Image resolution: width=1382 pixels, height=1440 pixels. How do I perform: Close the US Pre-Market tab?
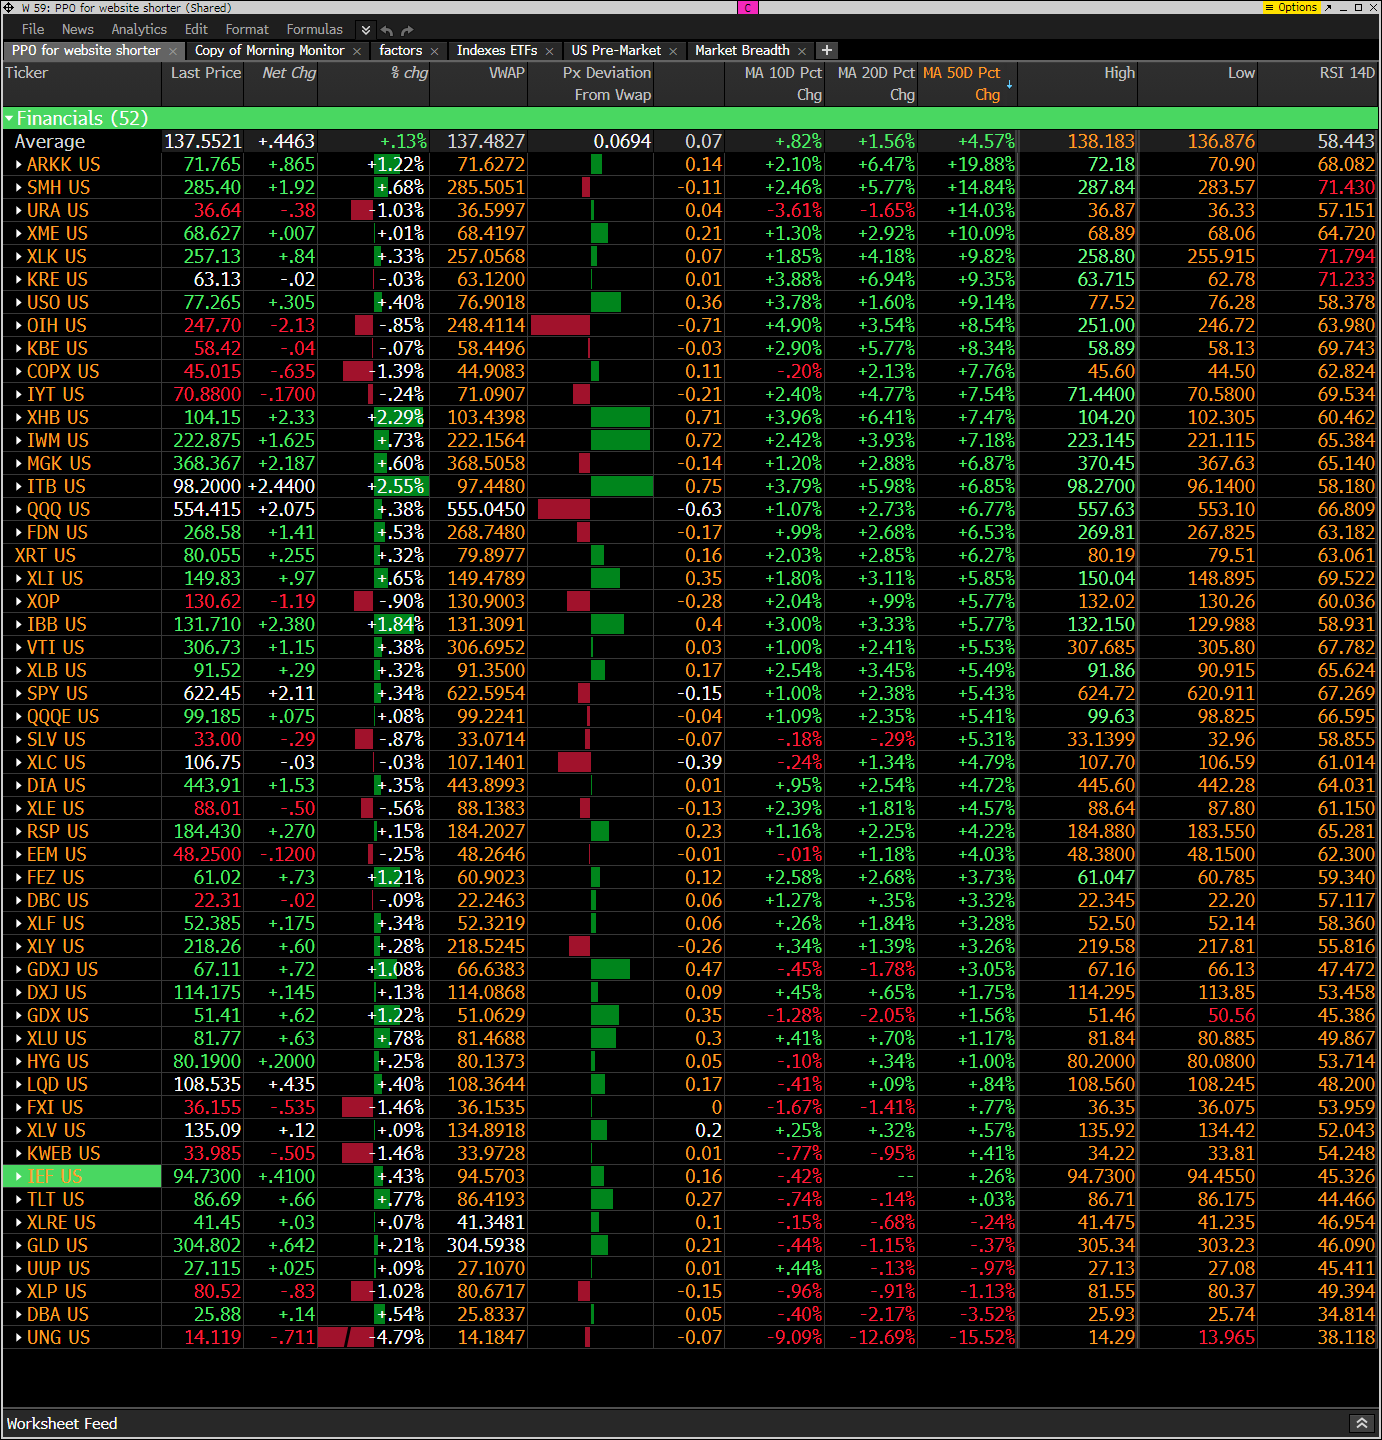click(x=673, y=51)
